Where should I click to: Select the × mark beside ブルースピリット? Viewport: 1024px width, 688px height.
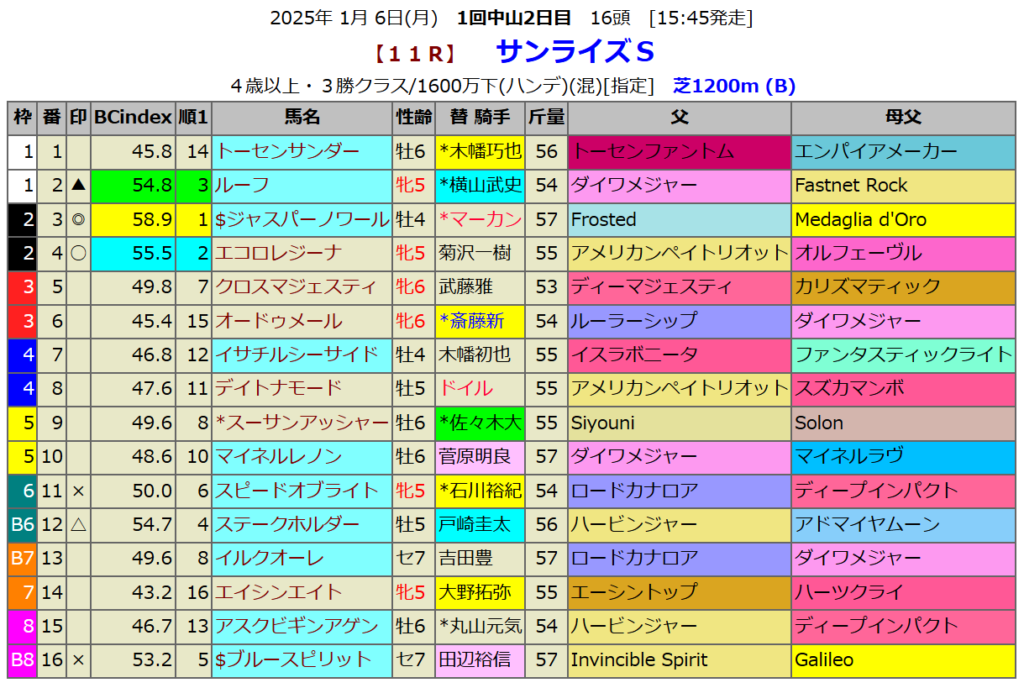click(78, 660)
